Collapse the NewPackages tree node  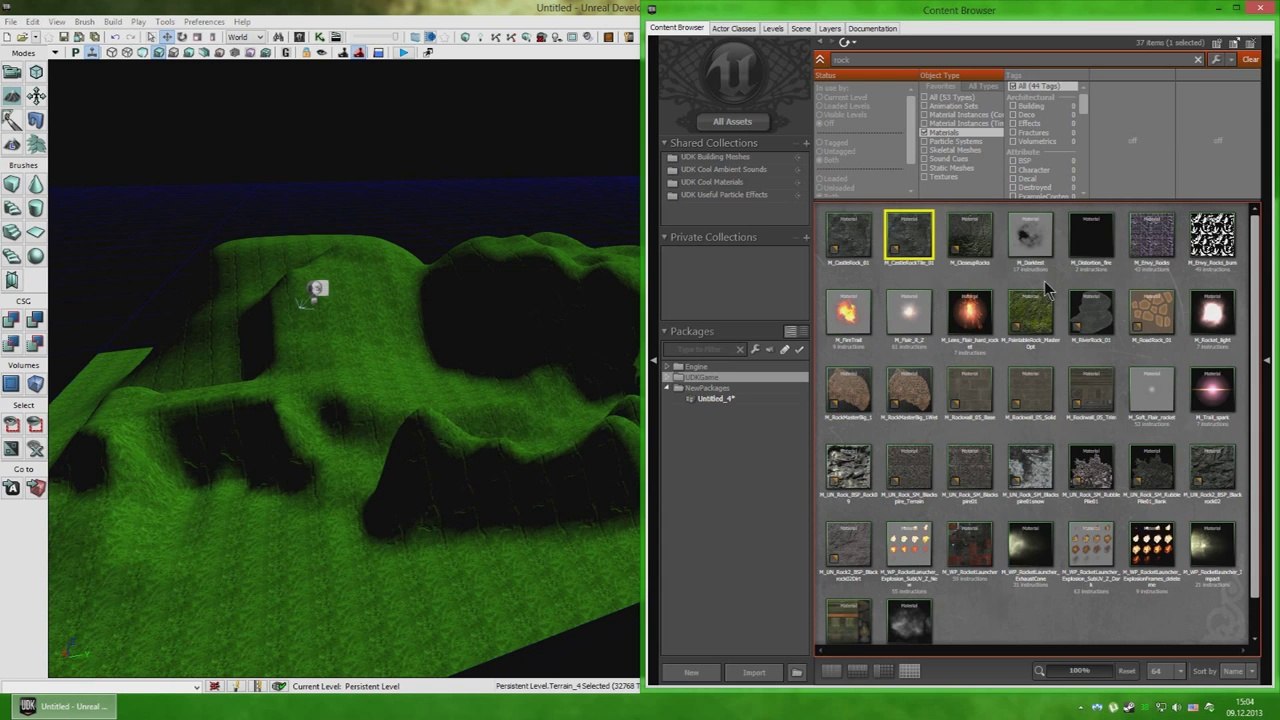pyautogui.click(x=667, y=388)
